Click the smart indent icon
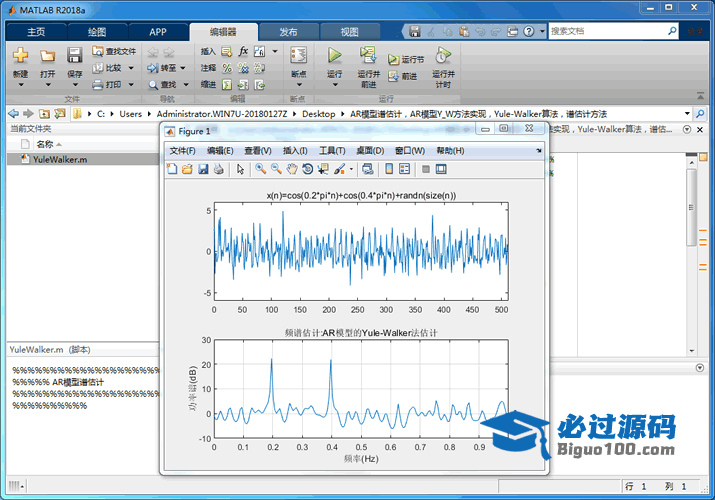The height and width of the screenshot is (500, 715). [x=227, y=85]
